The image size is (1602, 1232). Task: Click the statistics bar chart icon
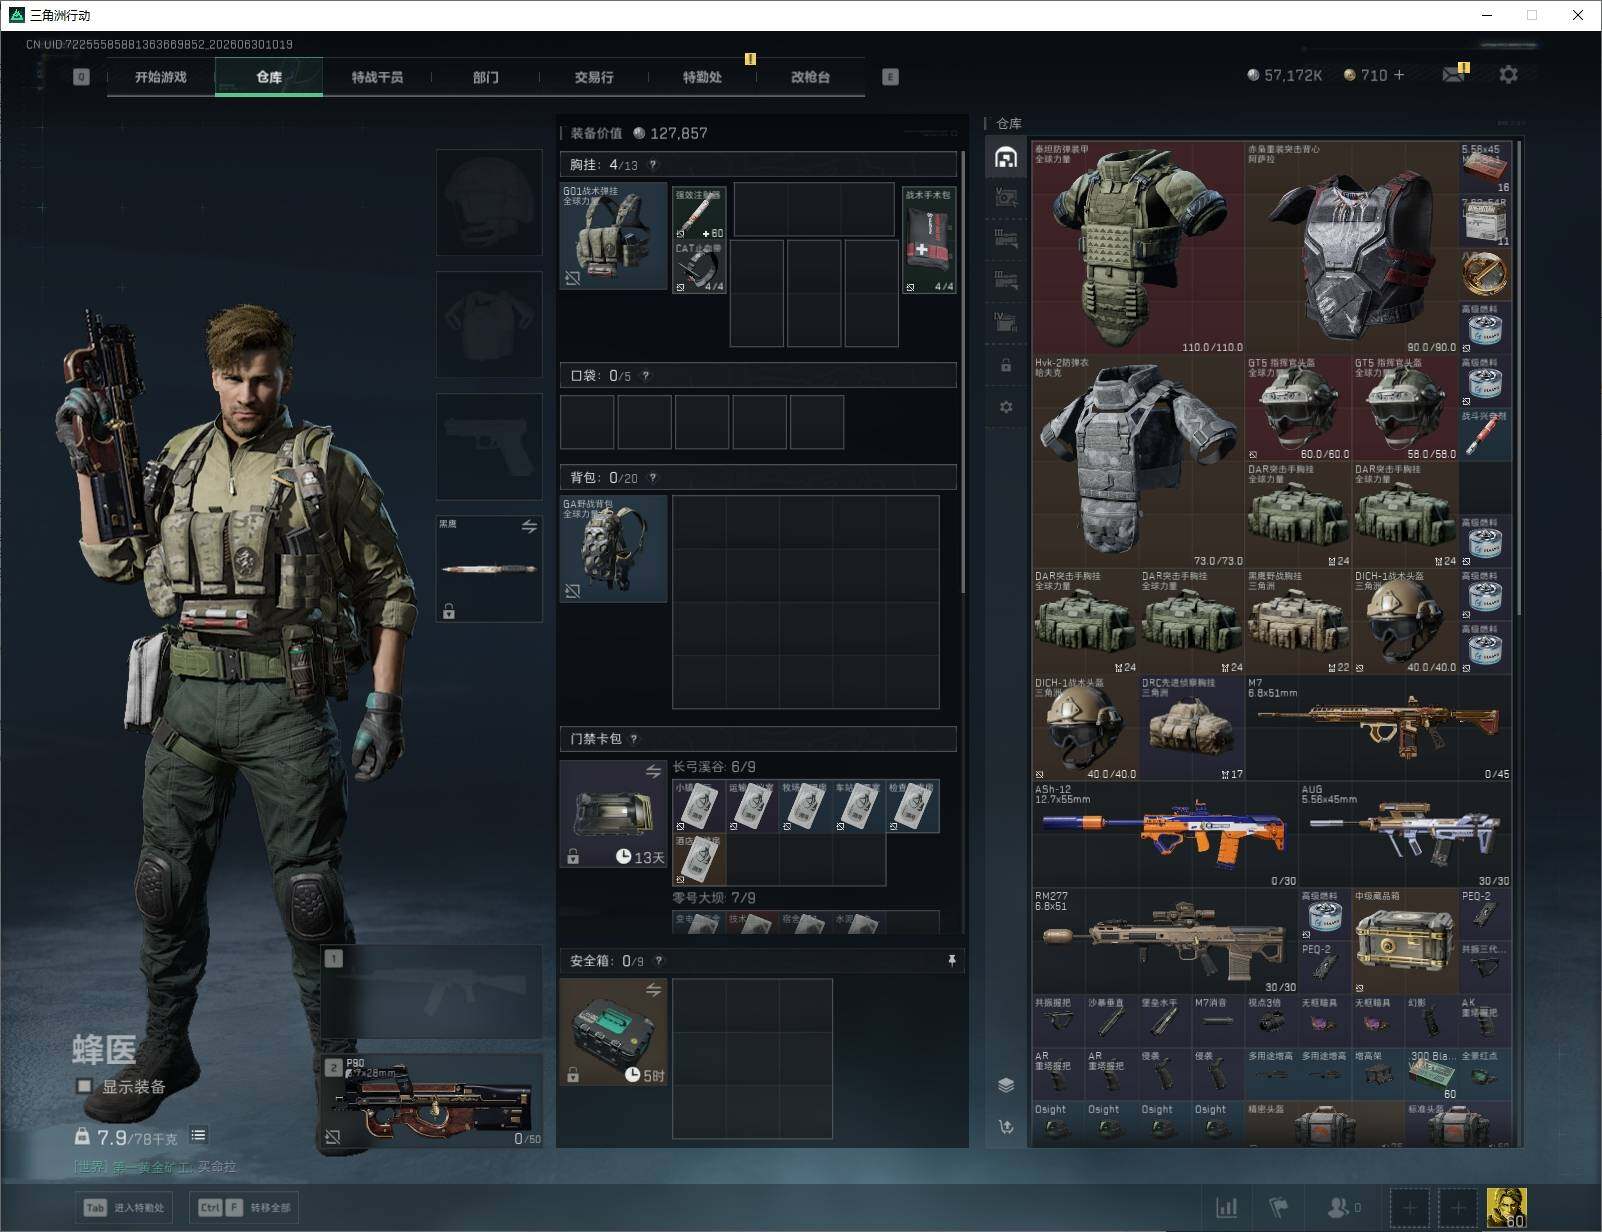[1226, 1208]
